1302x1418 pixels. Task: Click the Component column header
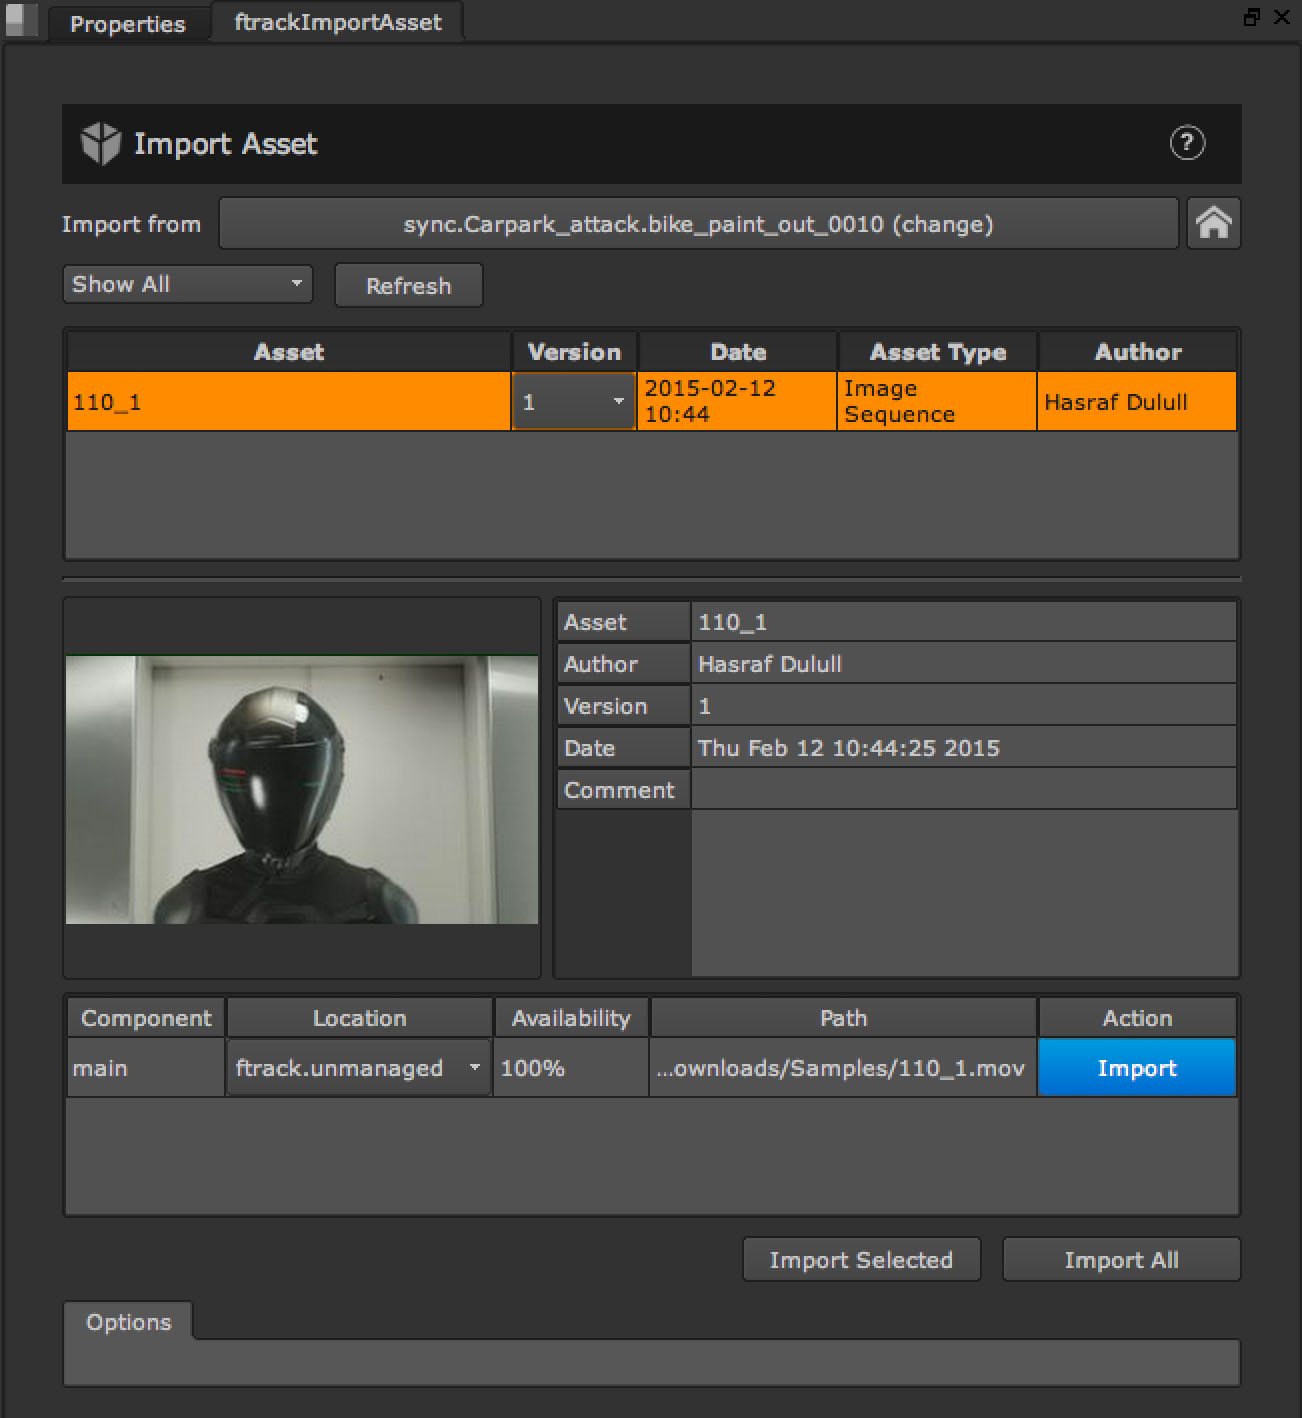point(146,1018)
